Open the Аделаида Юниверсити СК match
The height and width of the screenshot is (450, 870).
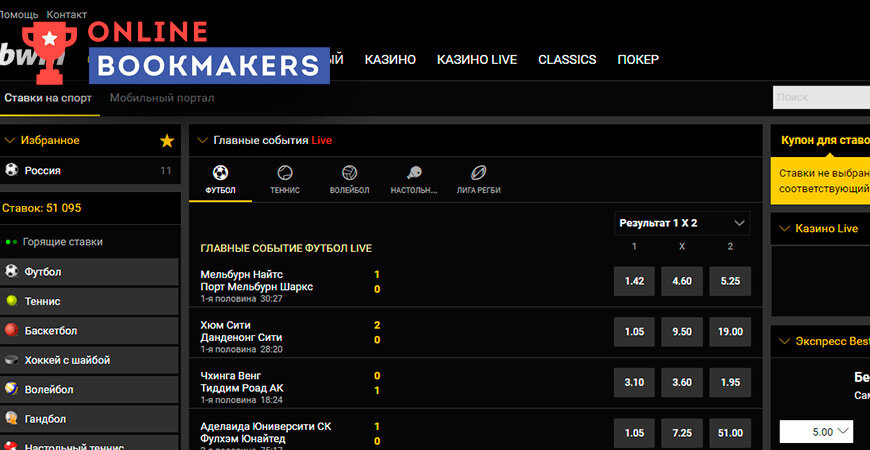pos(266,433)
